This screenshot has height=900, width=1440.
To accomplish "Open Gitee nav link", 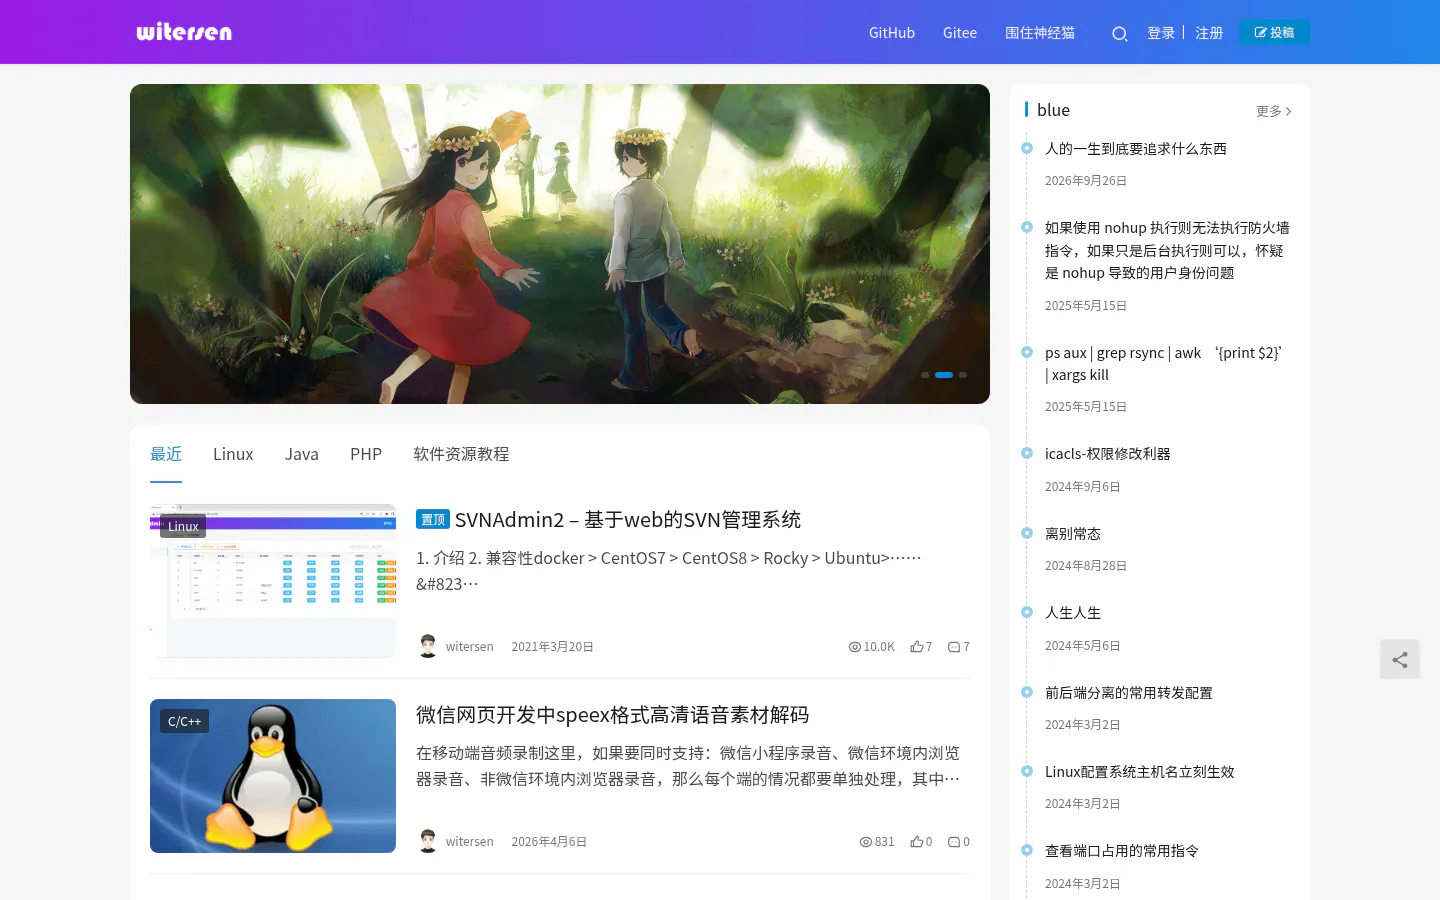I will point(960,33).
